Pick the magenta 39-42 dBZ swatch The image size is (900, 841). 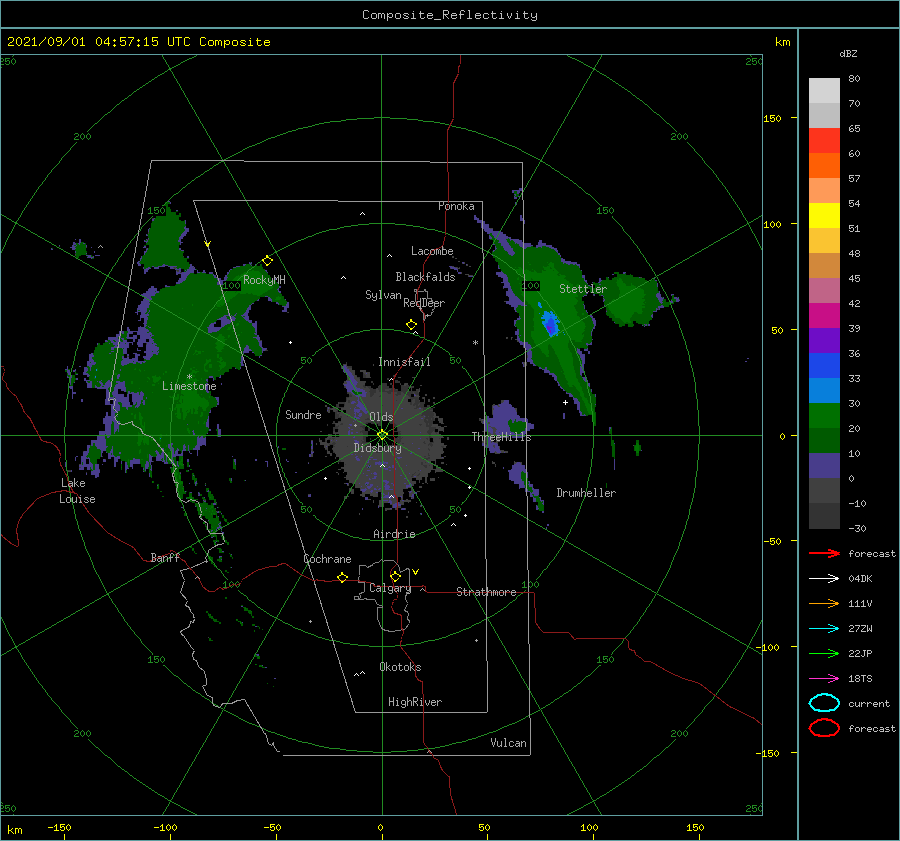click(824, 316)
